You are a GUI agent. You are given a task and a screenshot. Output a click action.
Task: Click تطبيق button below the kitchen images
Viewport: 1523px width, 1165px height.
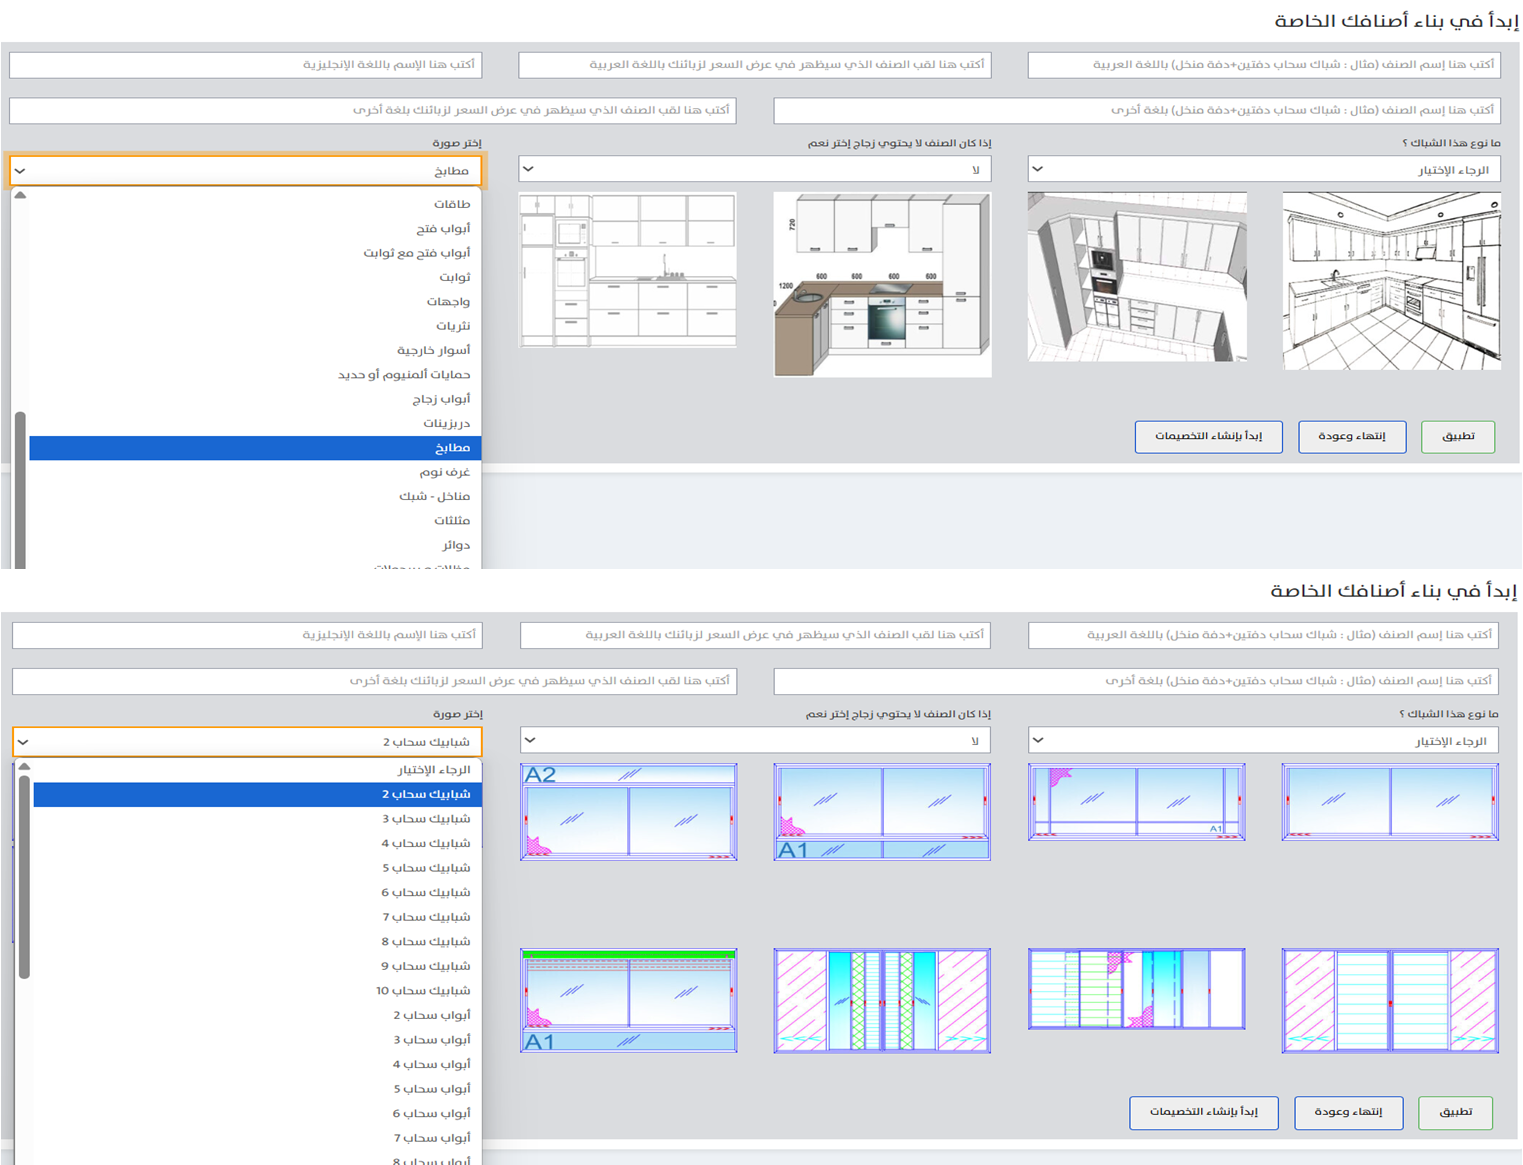1457,437
